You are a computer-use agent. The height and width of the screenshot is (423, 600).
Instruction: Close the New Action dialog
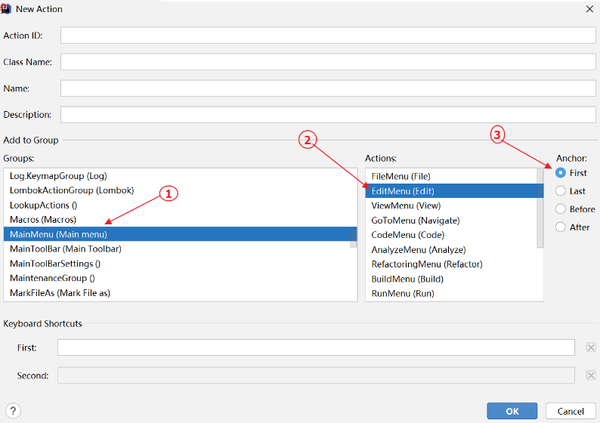point(585,9)
